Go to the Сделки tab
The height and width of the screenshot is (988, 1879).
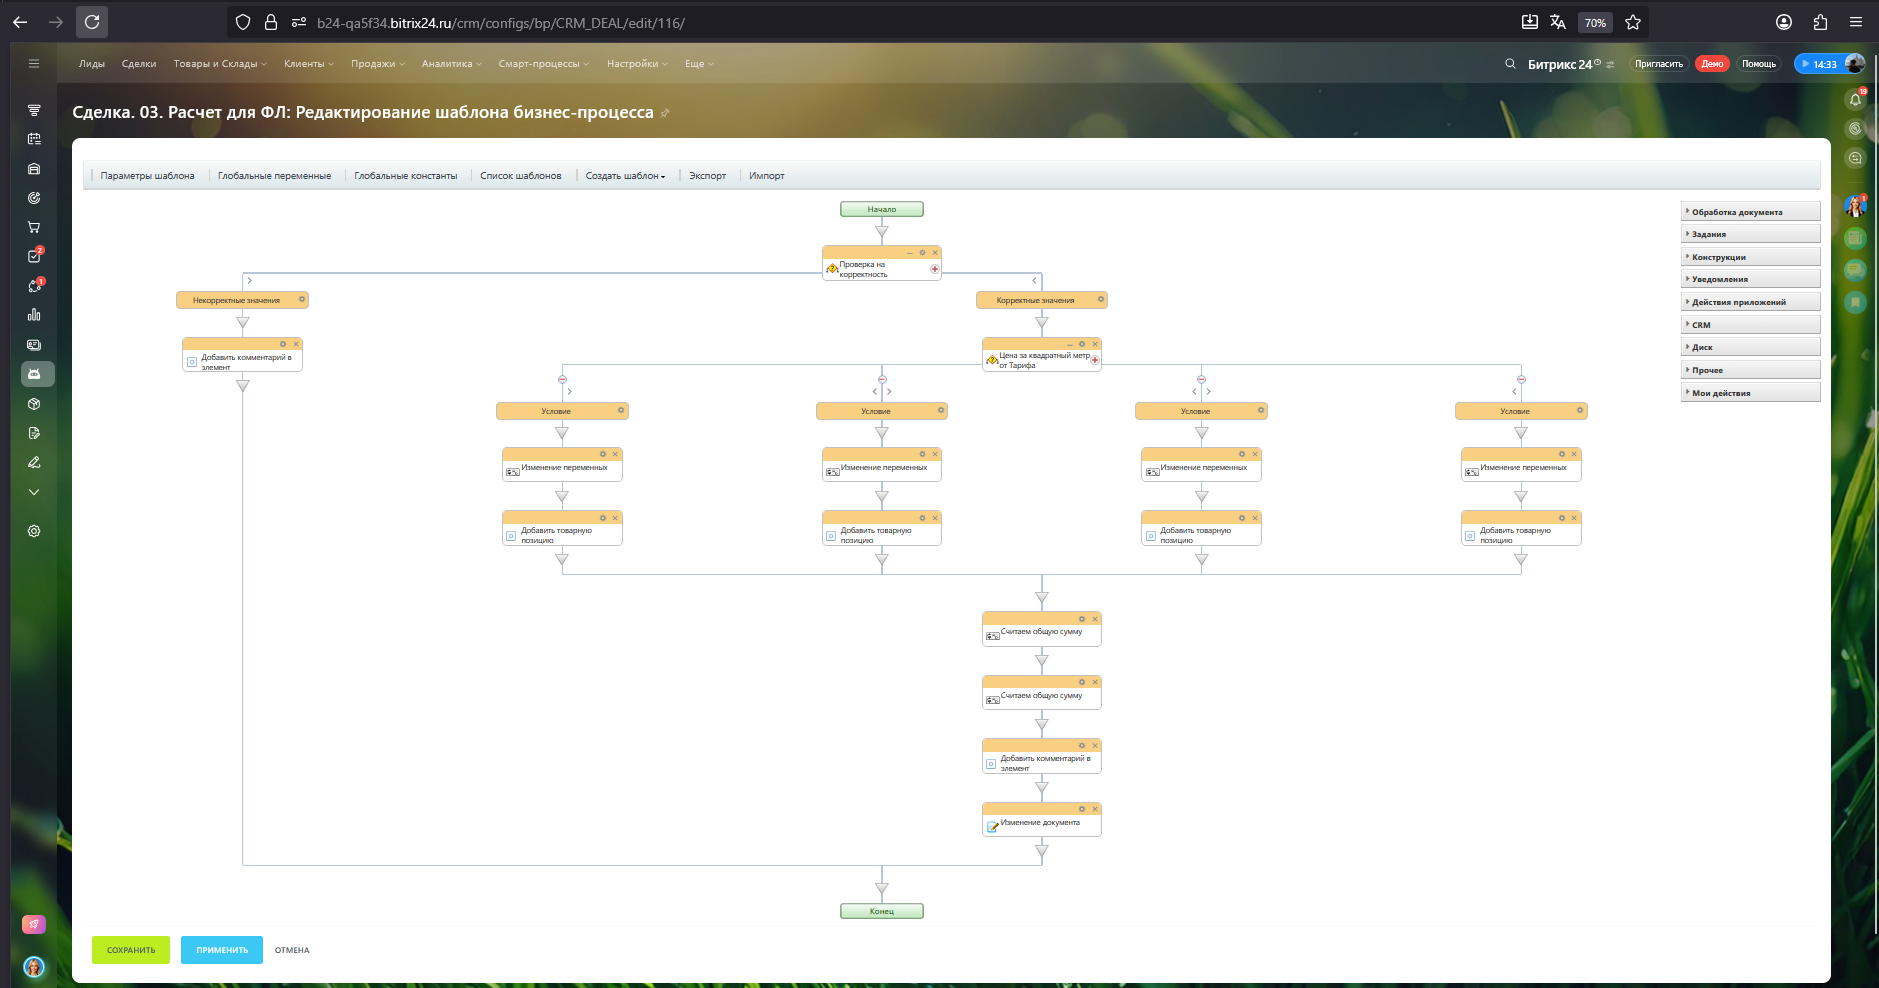point(139,64)
